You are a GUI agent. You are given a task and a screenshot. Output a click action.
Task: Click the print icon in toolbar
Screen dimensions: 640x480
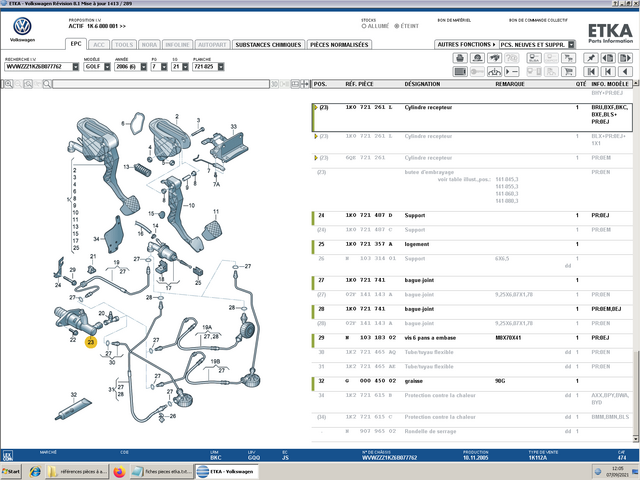460,58
